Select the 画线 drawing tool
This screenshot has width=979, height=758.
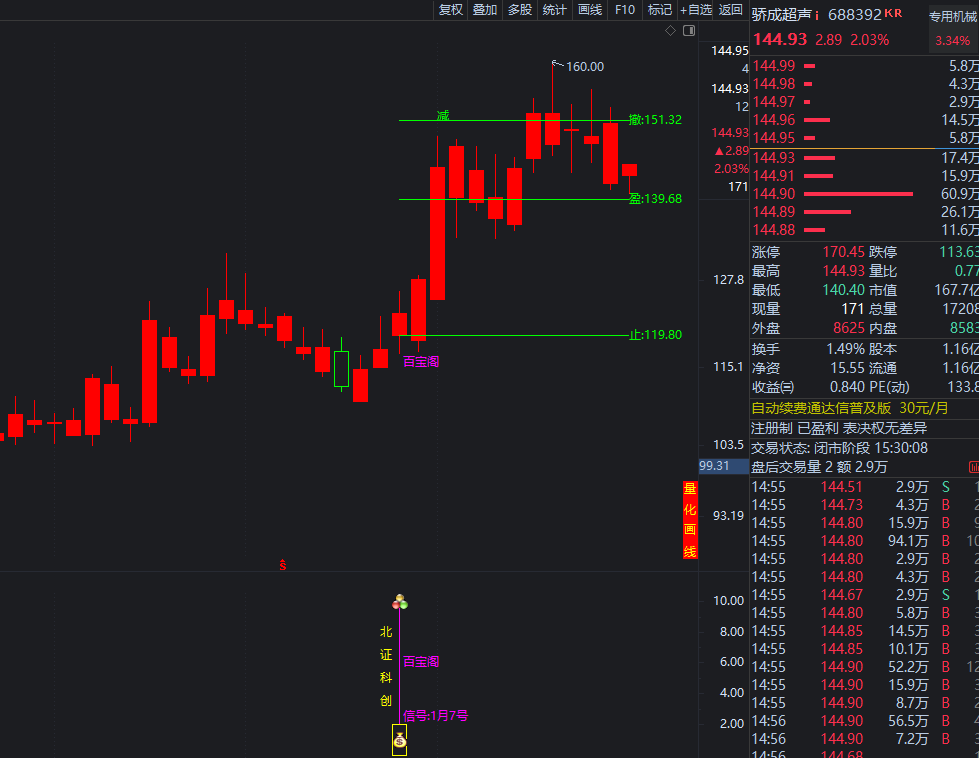click(x=590, y=10)
